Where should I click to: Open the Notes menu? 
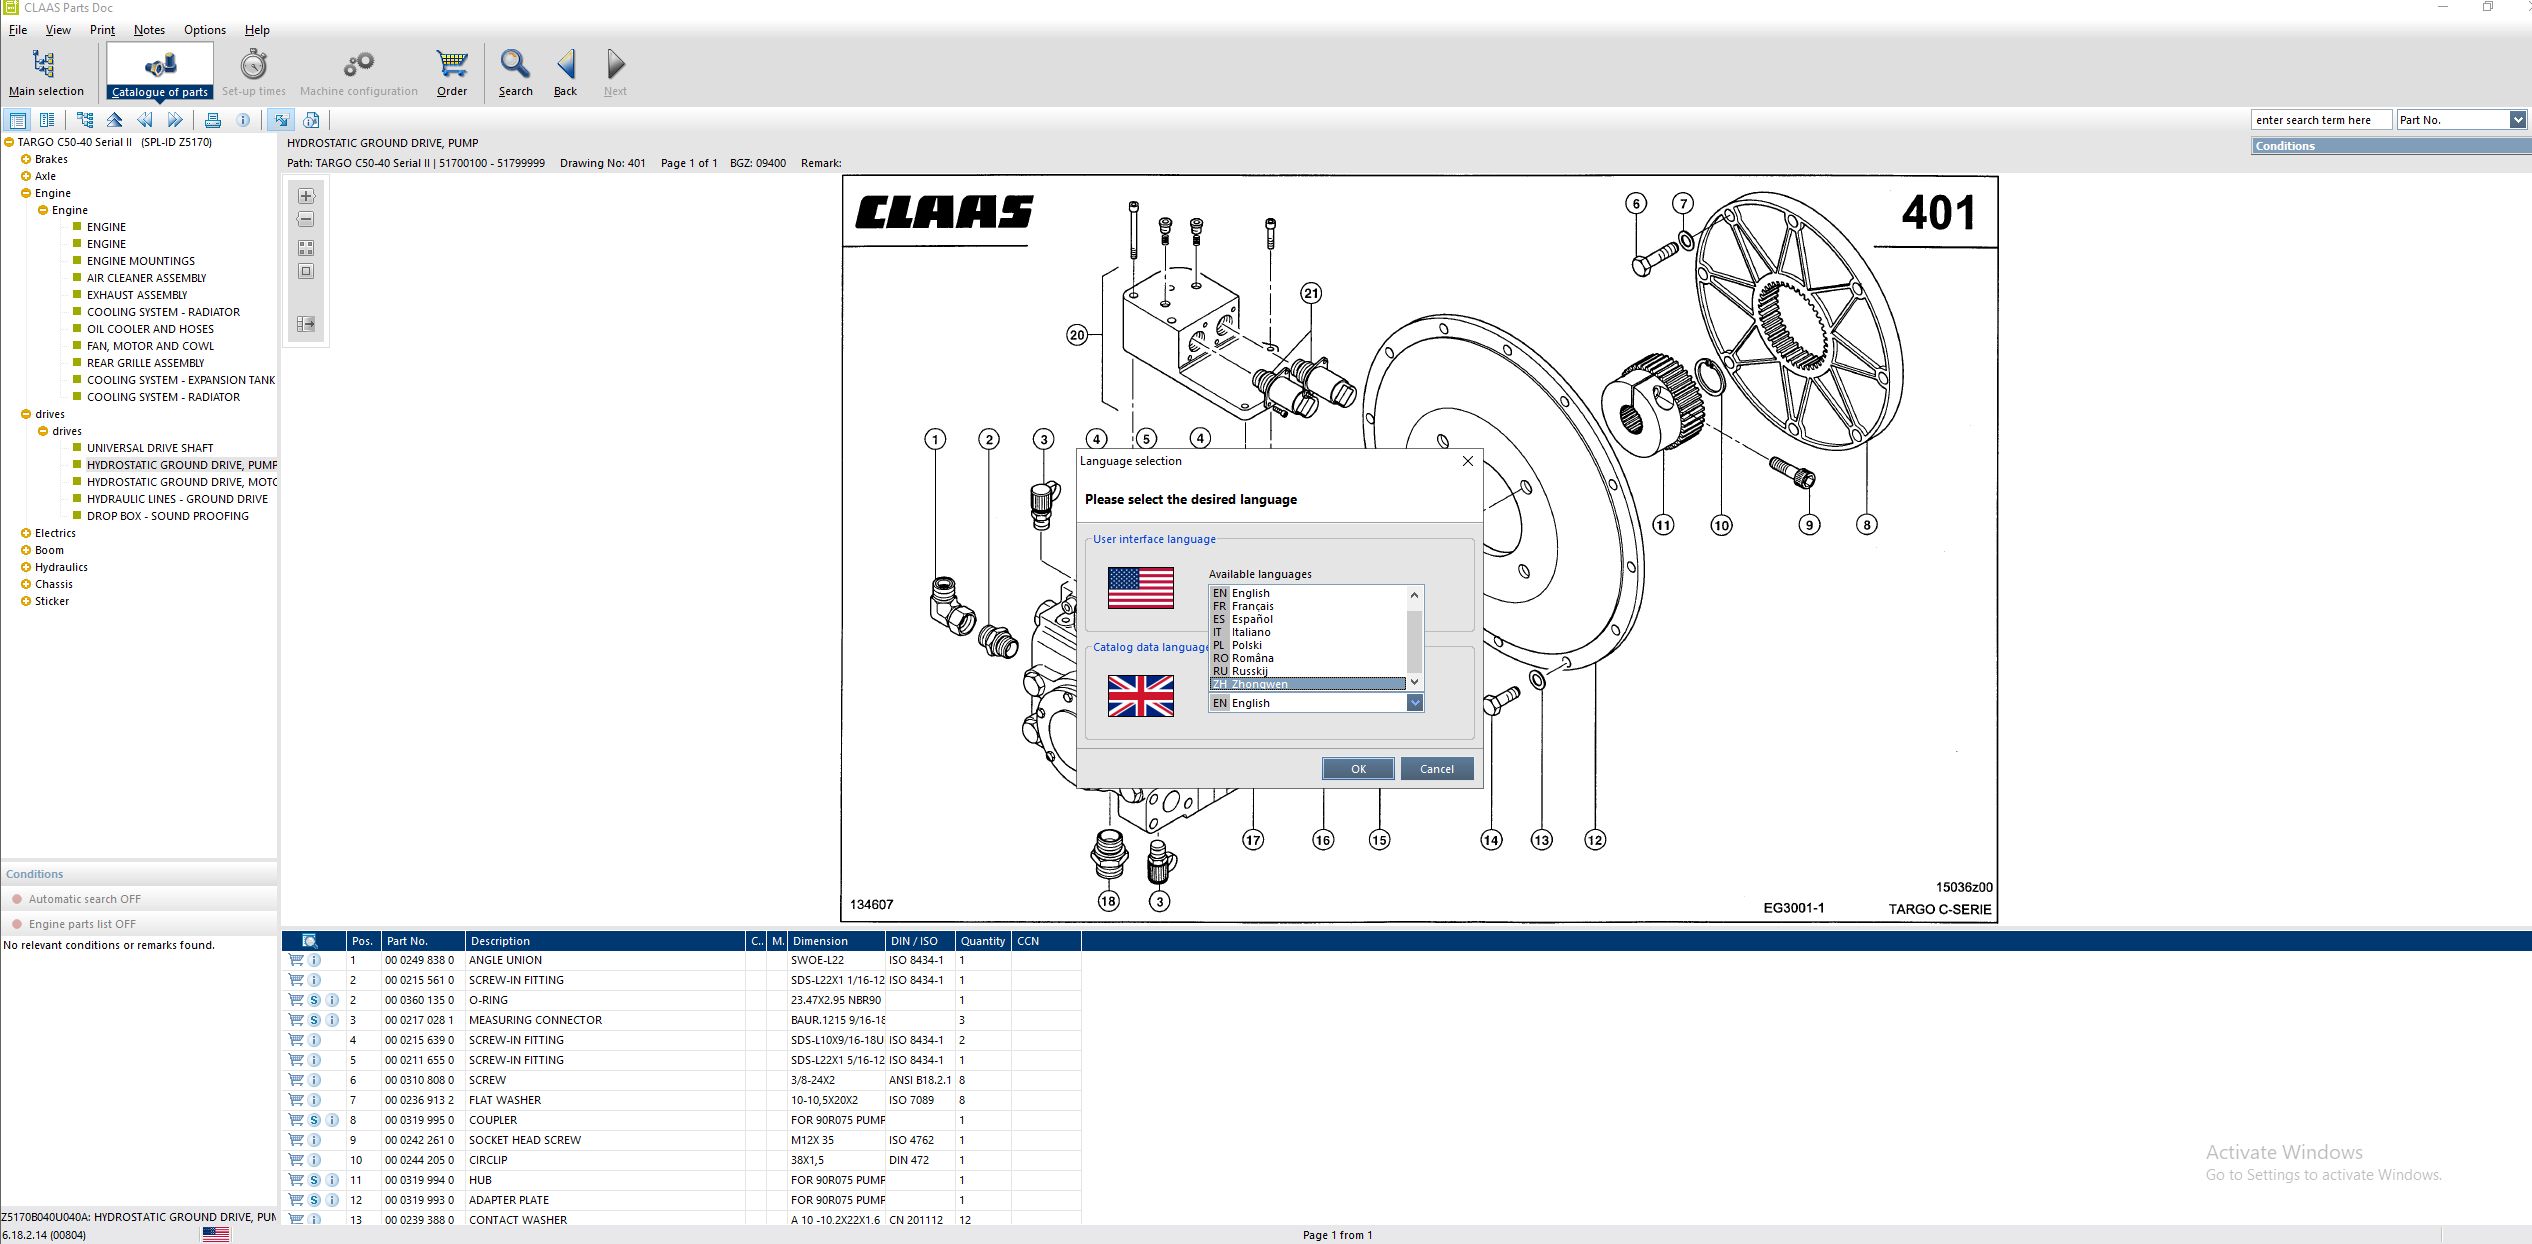(x=149, y=30)
